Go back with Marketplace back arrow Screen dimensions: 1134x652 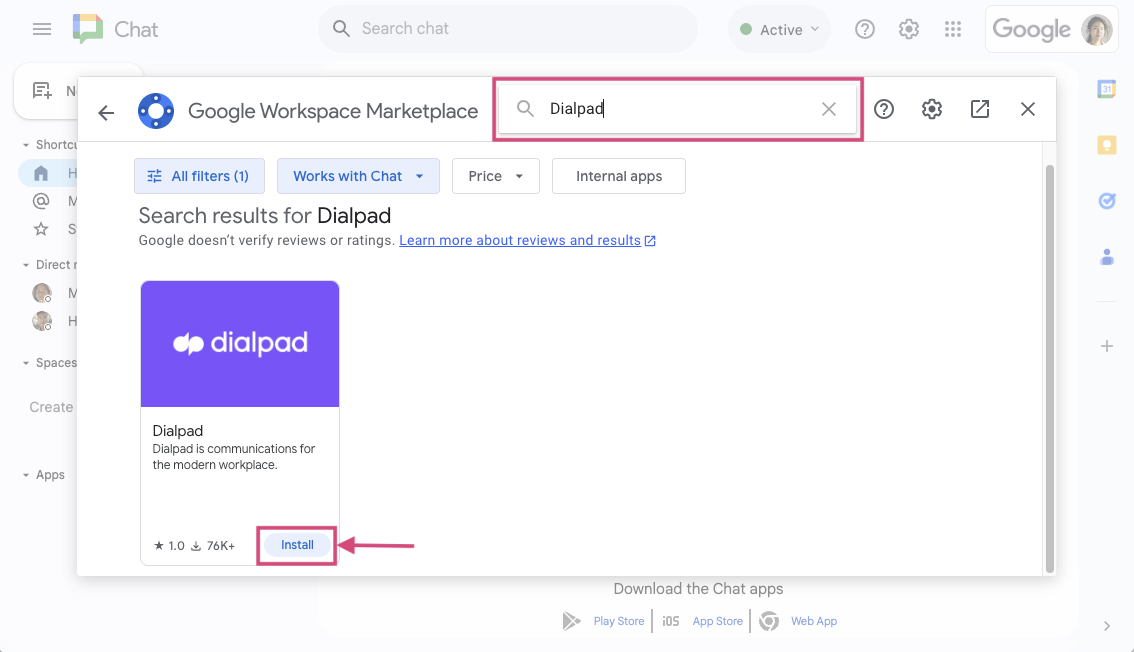tap(106, 112)
